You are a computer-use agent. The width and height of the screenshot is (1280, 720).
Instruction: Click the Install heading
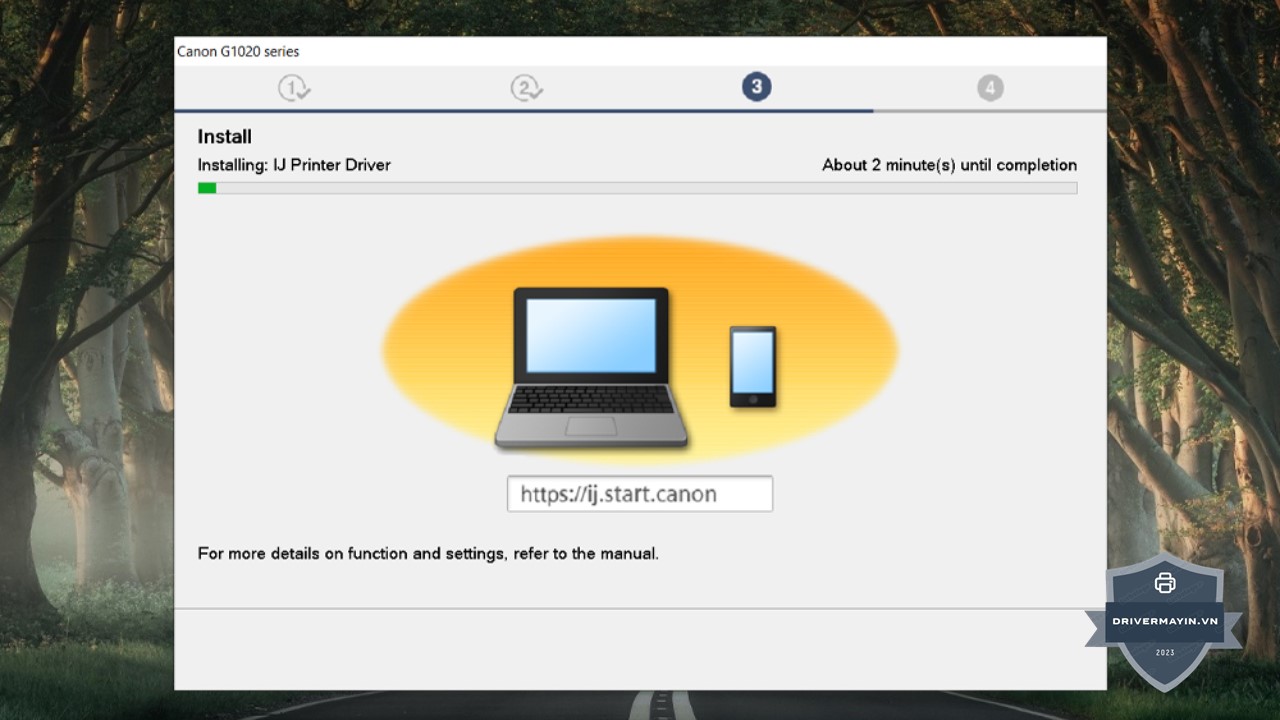point(224,137)
